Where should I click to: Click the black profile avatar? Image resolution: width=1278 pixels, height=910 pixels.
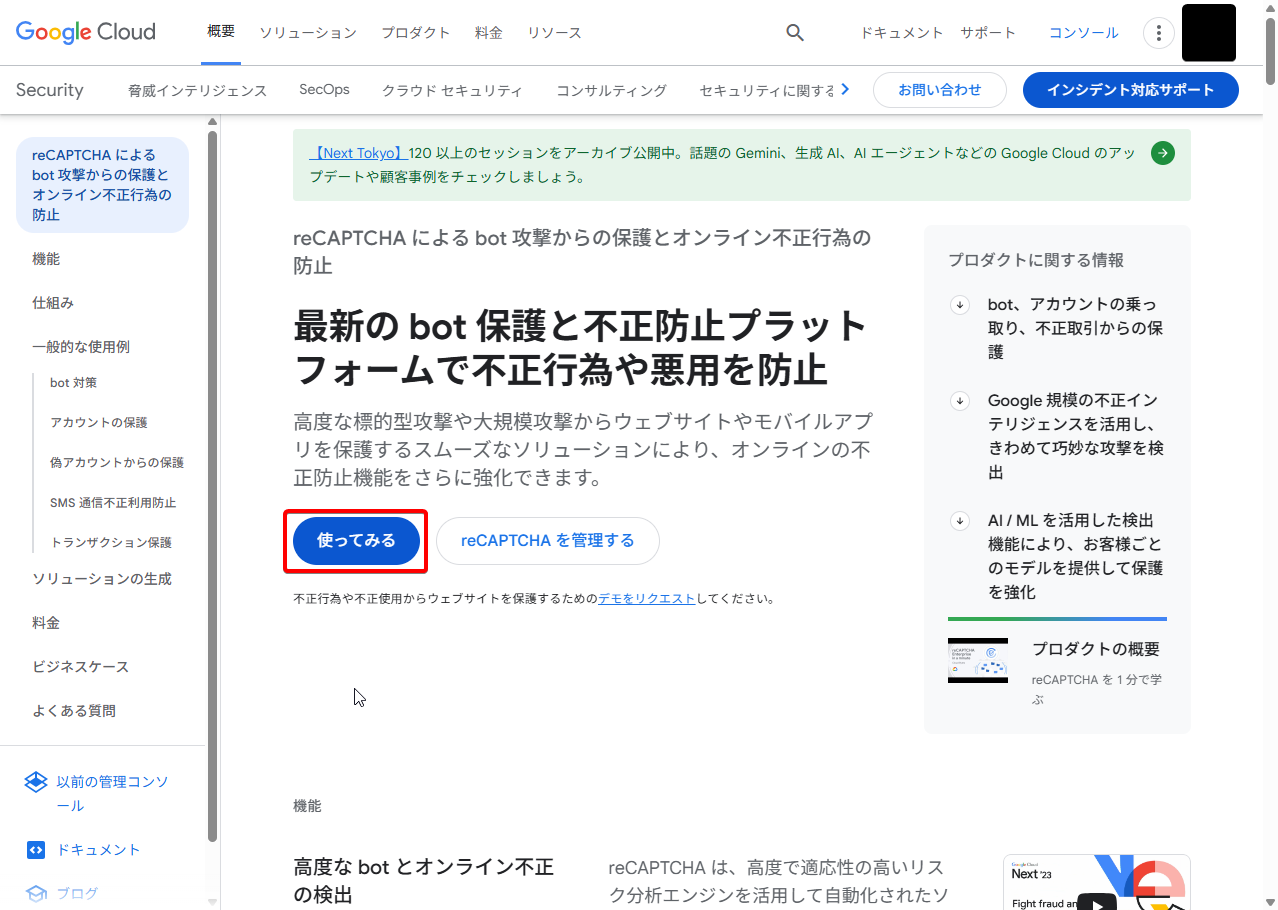1208,33
